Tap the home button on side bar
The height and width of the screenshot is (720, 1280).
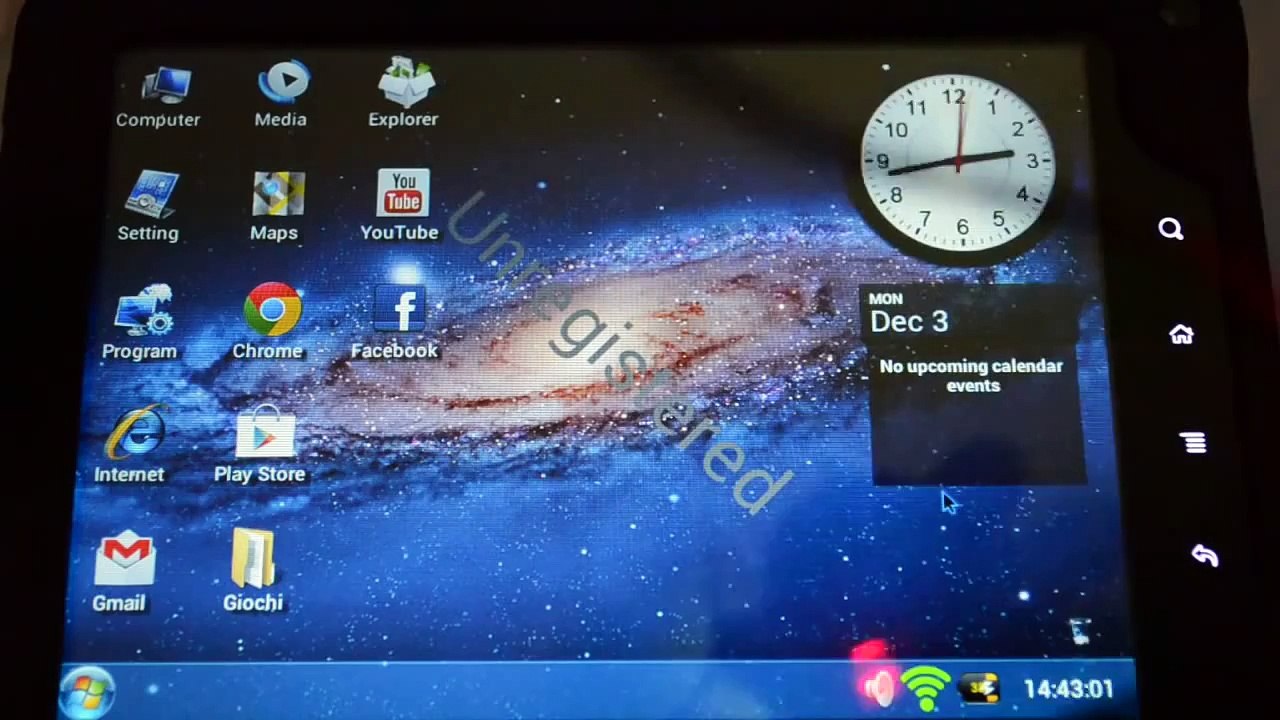pyautogui.click(x=1182, y=335)
